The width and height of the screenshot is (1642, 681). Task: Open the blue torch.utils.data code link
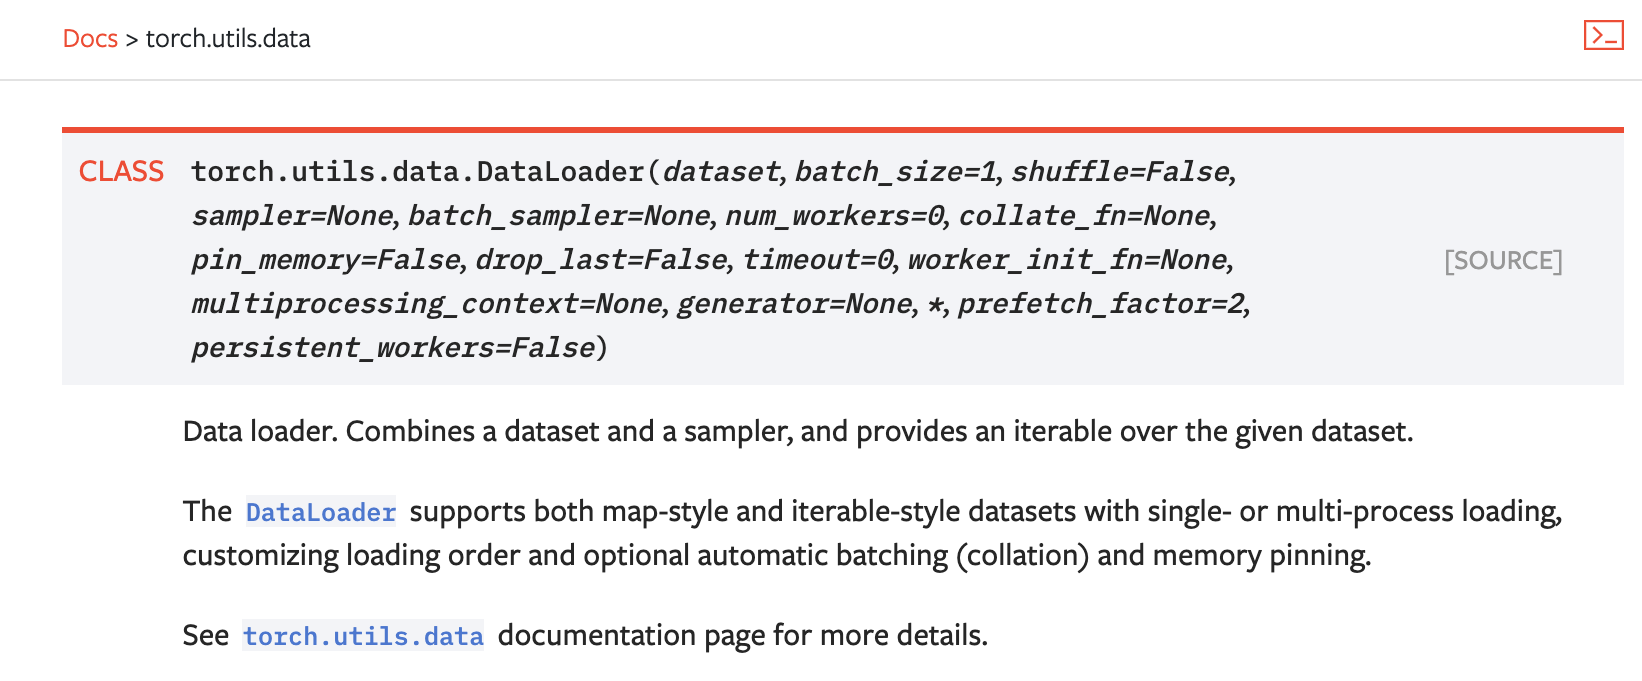[363, 636]
